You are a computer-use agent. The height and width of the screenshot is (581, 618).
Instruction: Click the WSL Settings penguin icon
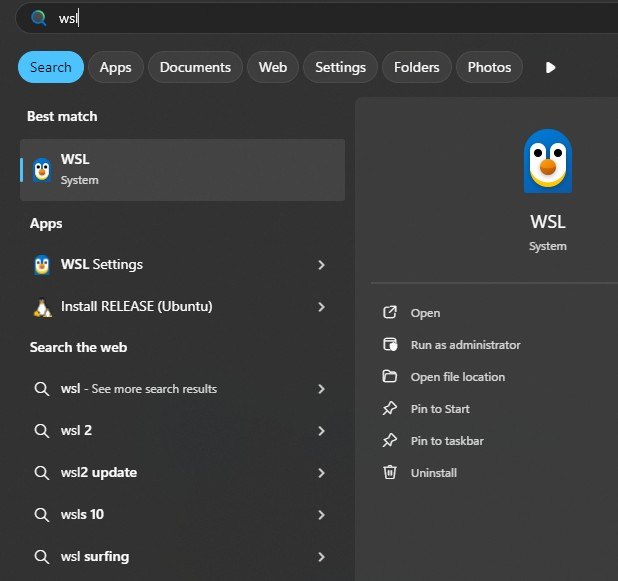[42, 264]
